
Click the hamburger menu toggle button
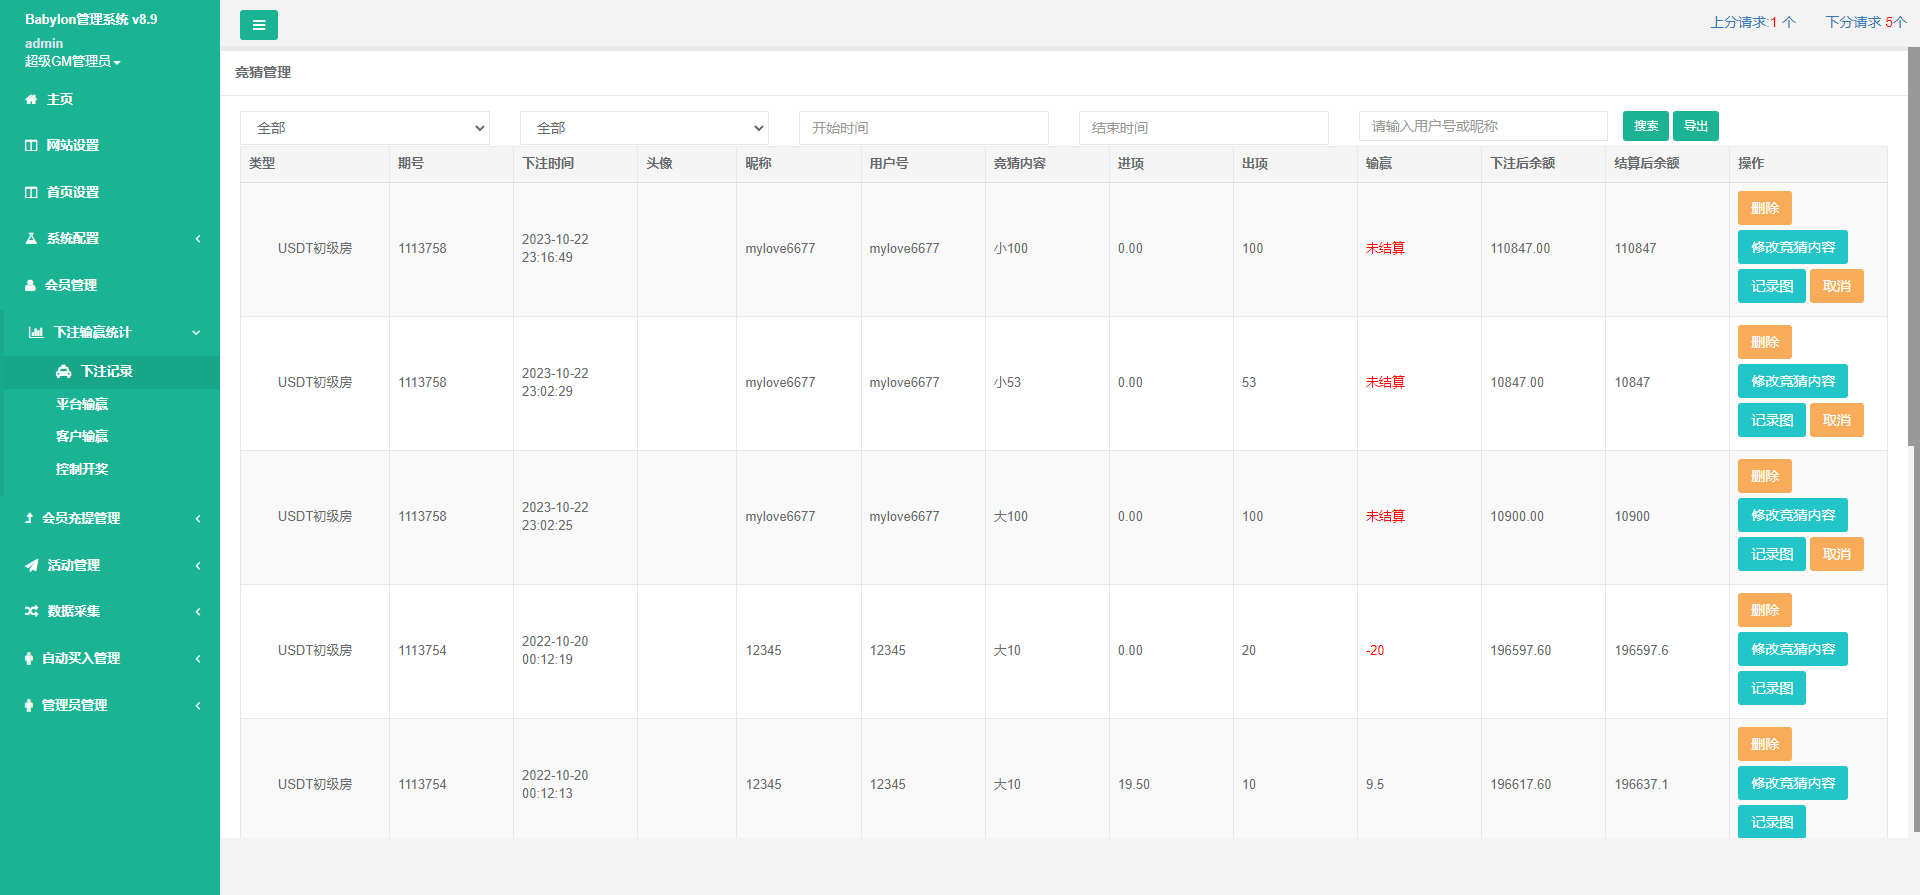click(258, 25)
